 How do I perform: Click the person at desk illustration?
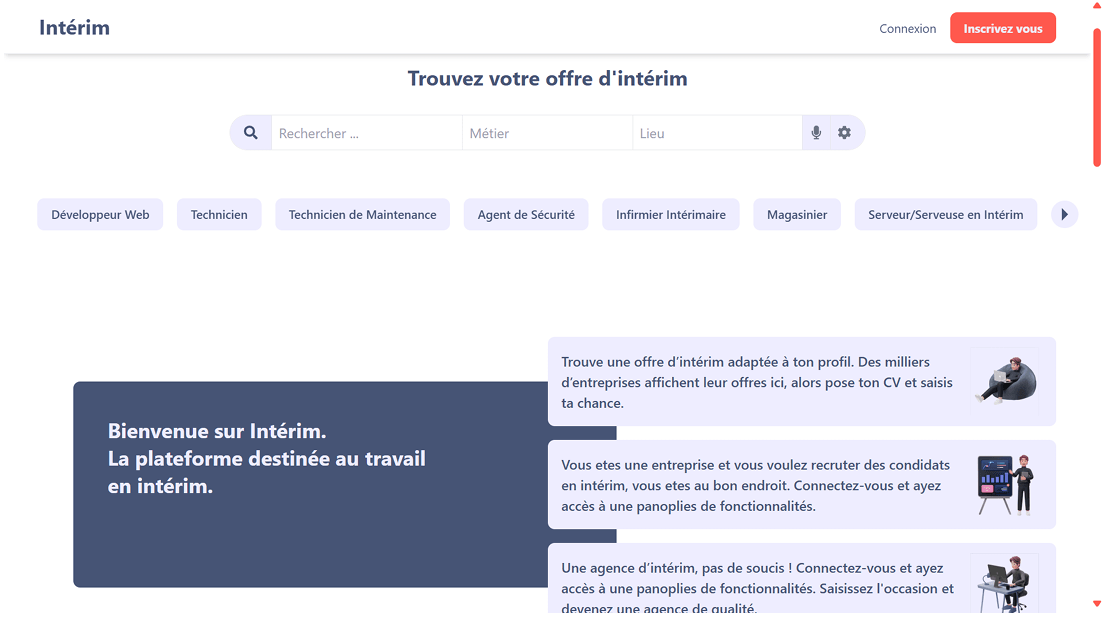coord(1005,583)
